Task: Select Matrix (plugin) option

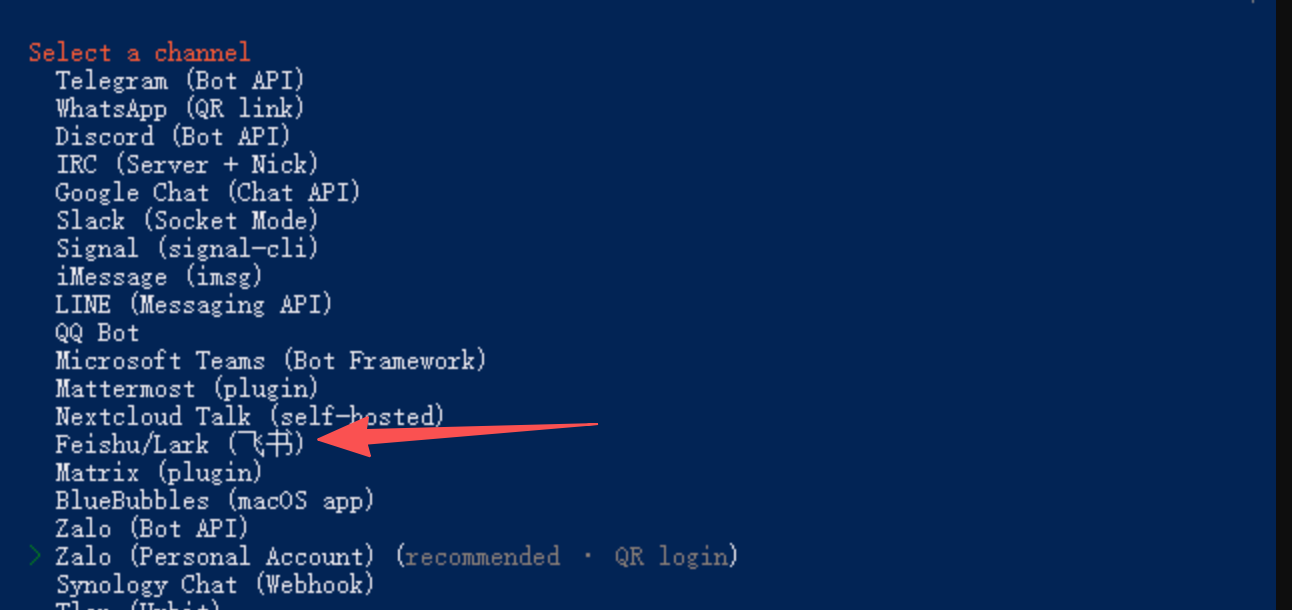Action: (159, 472)
